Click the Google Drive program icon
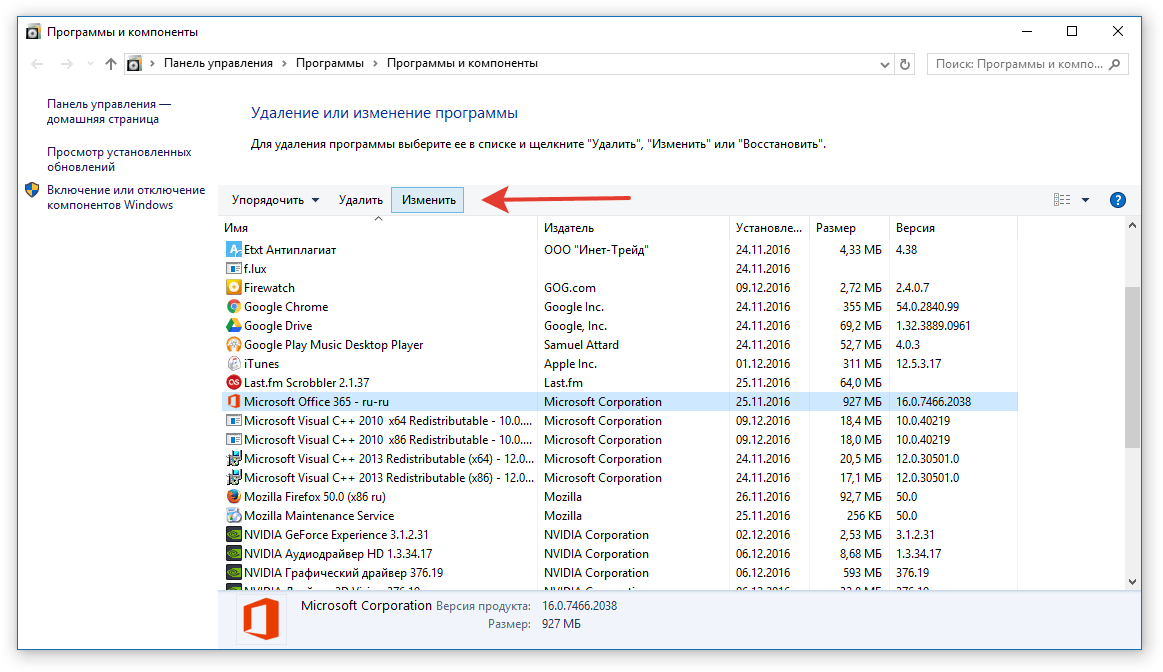This screenshot has width=1163, height=672. pyautogui.click(x=234, y=326)
